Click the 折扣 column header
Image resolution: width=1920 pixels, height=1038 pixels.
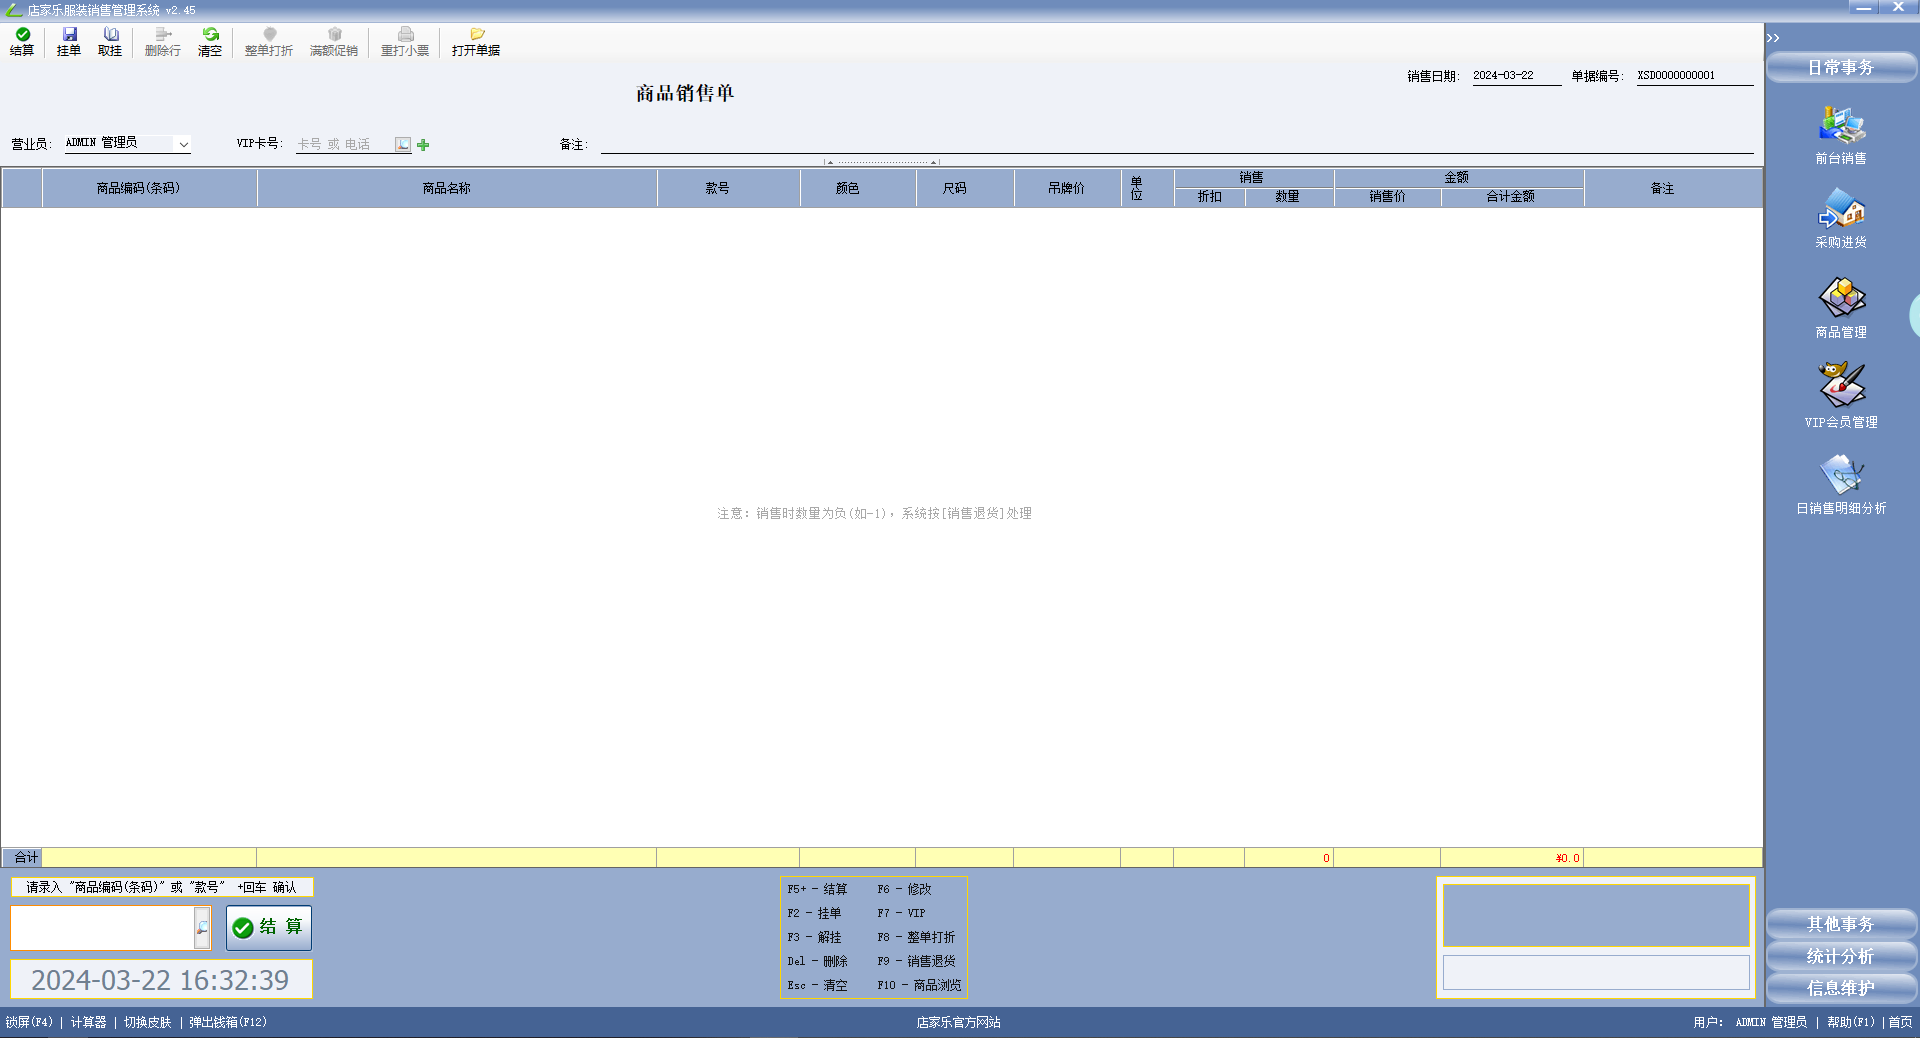click(x=1210, y=197)
